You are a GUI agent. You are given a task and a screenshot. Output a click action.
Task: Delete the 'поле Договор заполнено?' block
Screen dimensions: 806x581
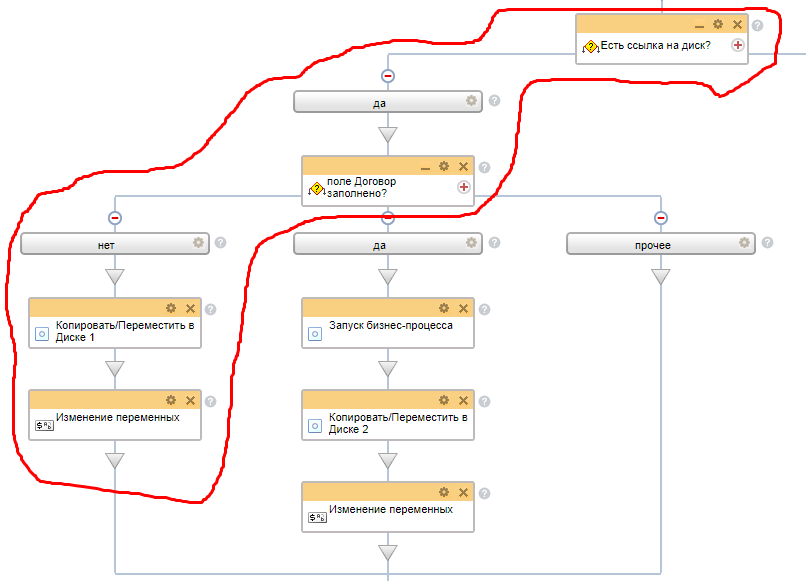tap(463, 167)
